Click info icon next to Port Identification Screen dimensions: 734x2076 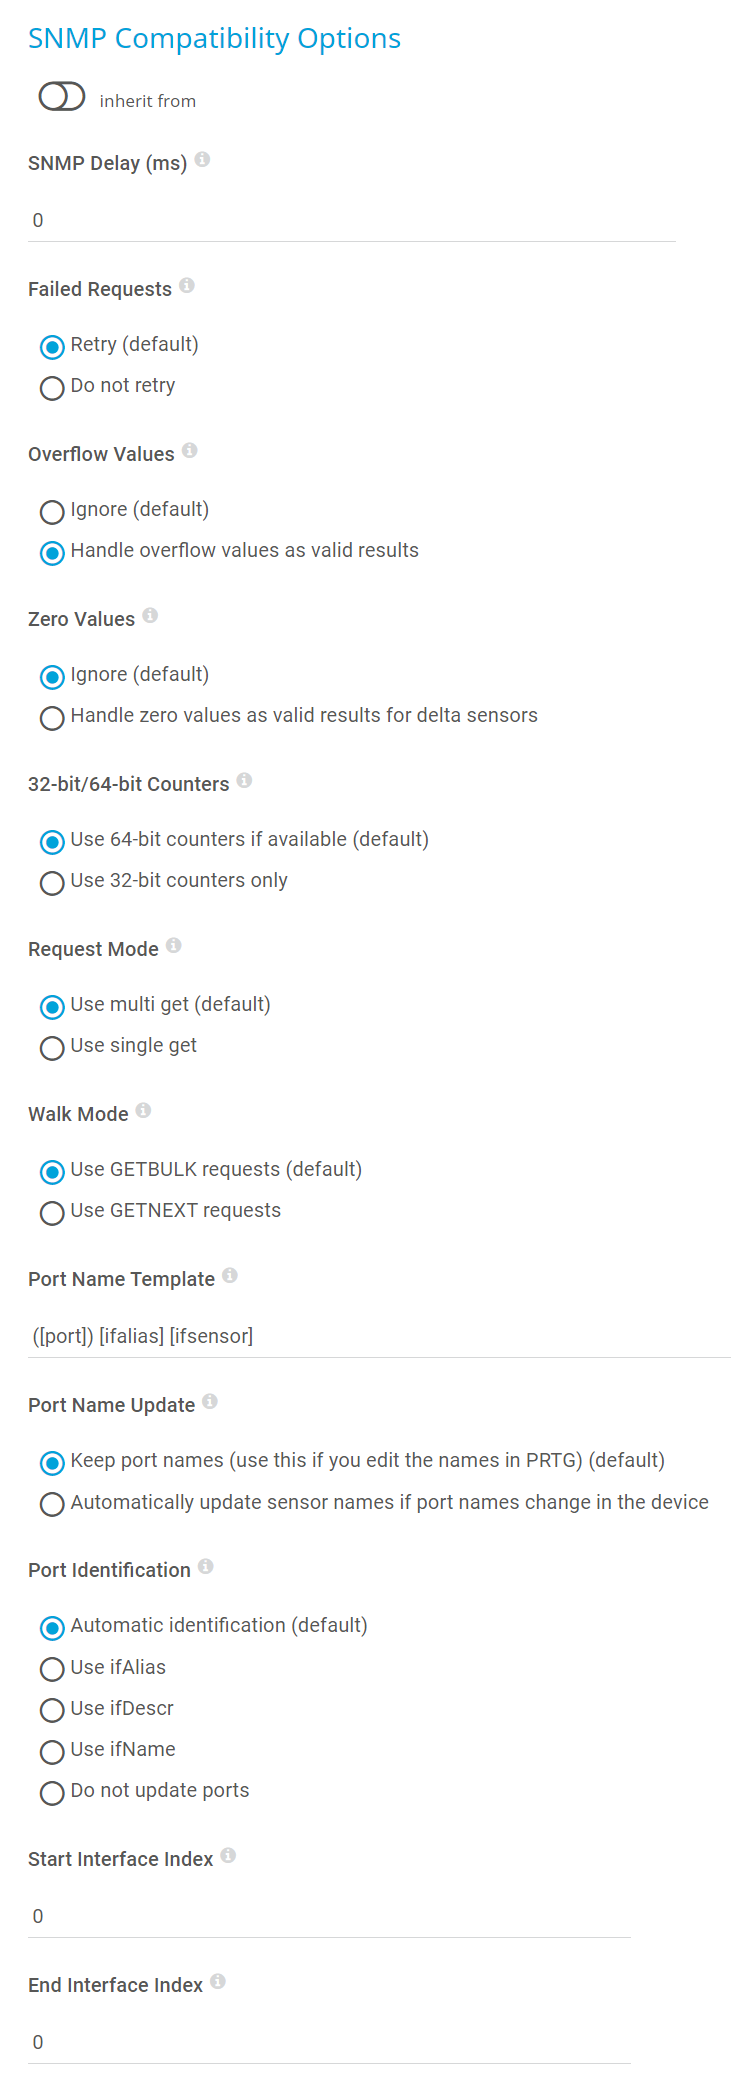(206, 1566)
